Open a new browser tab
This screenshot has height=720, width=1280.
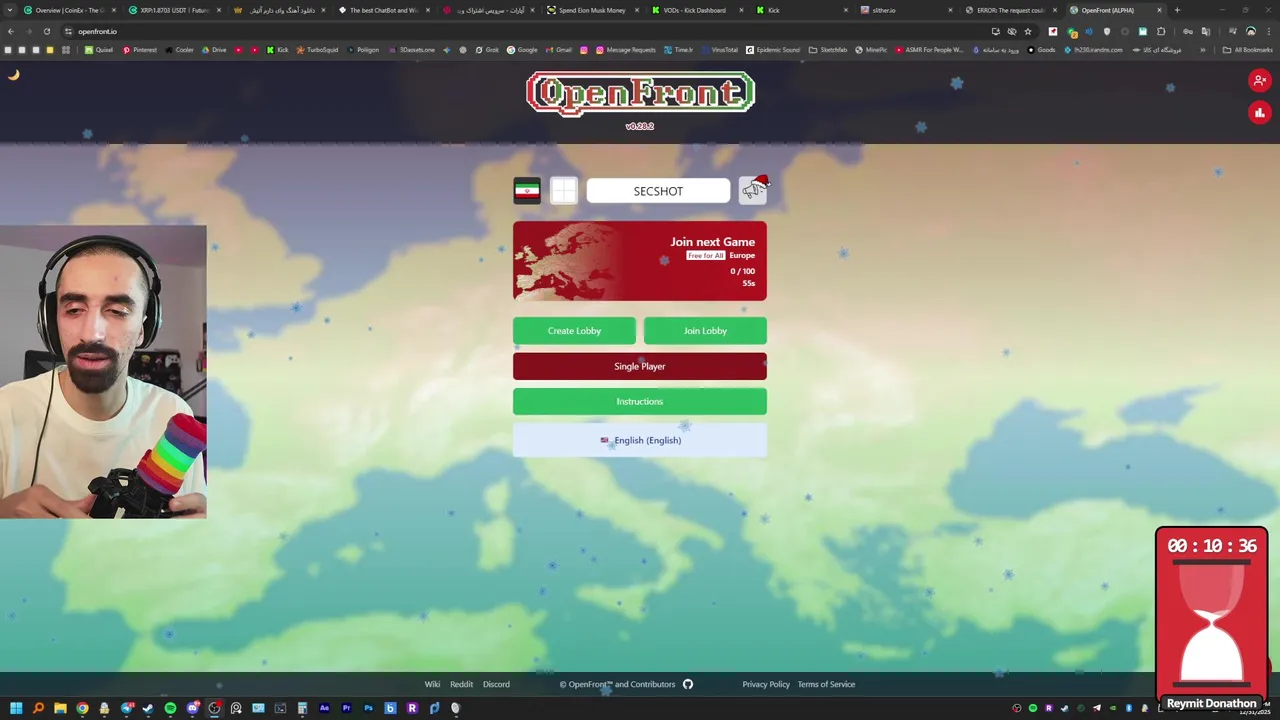pyautogui.click(x=1177, y=10)
